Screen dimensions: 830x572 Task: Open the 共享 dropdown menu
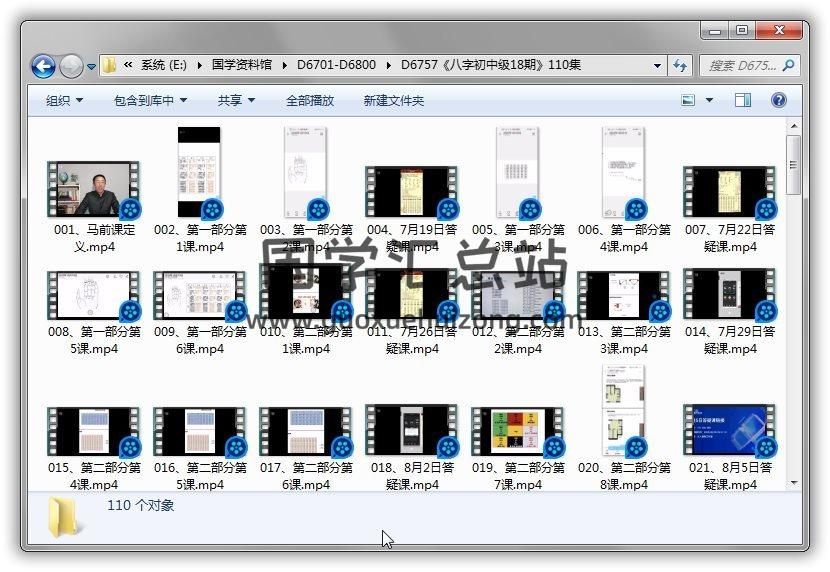point(236,100)
